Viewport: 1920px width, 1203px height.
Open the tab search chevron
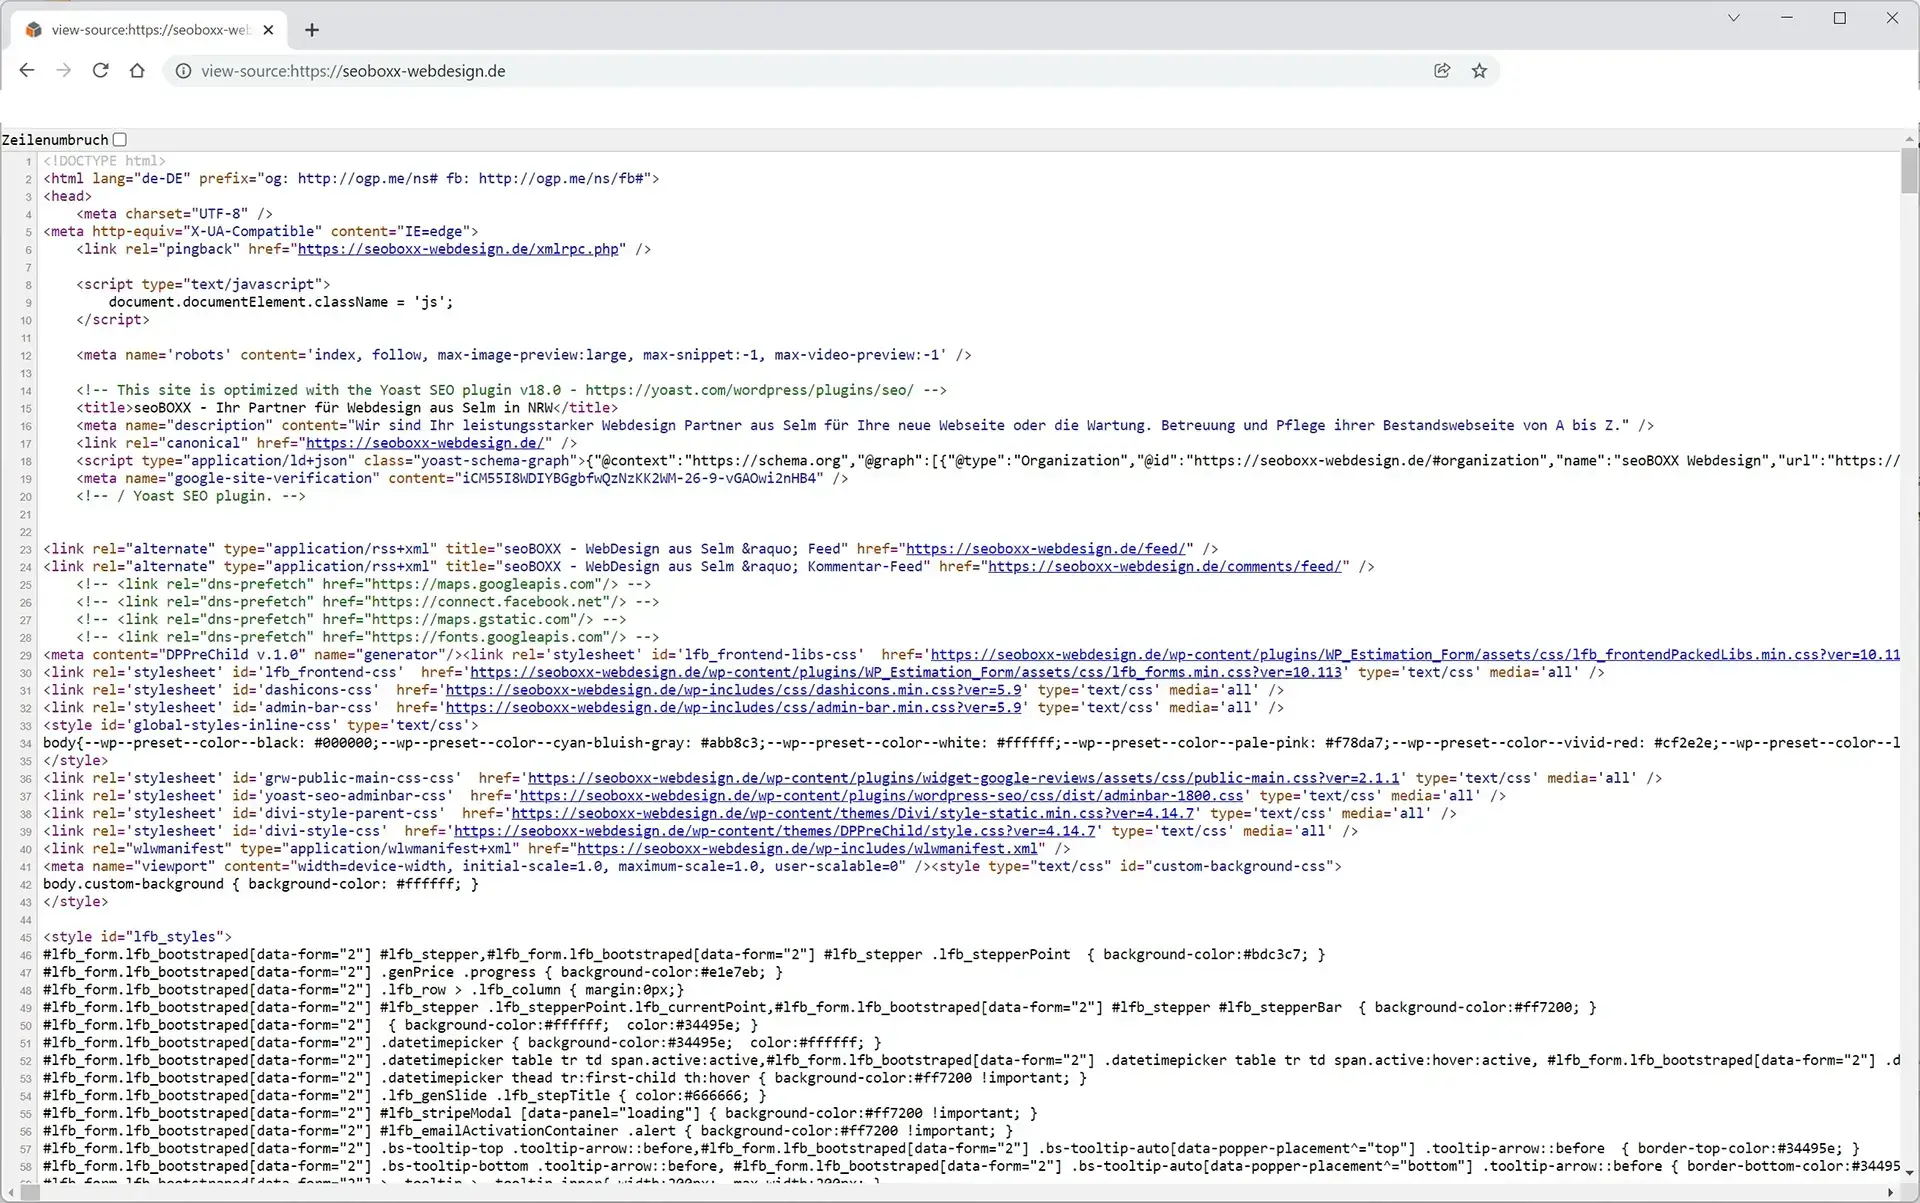1734,18
